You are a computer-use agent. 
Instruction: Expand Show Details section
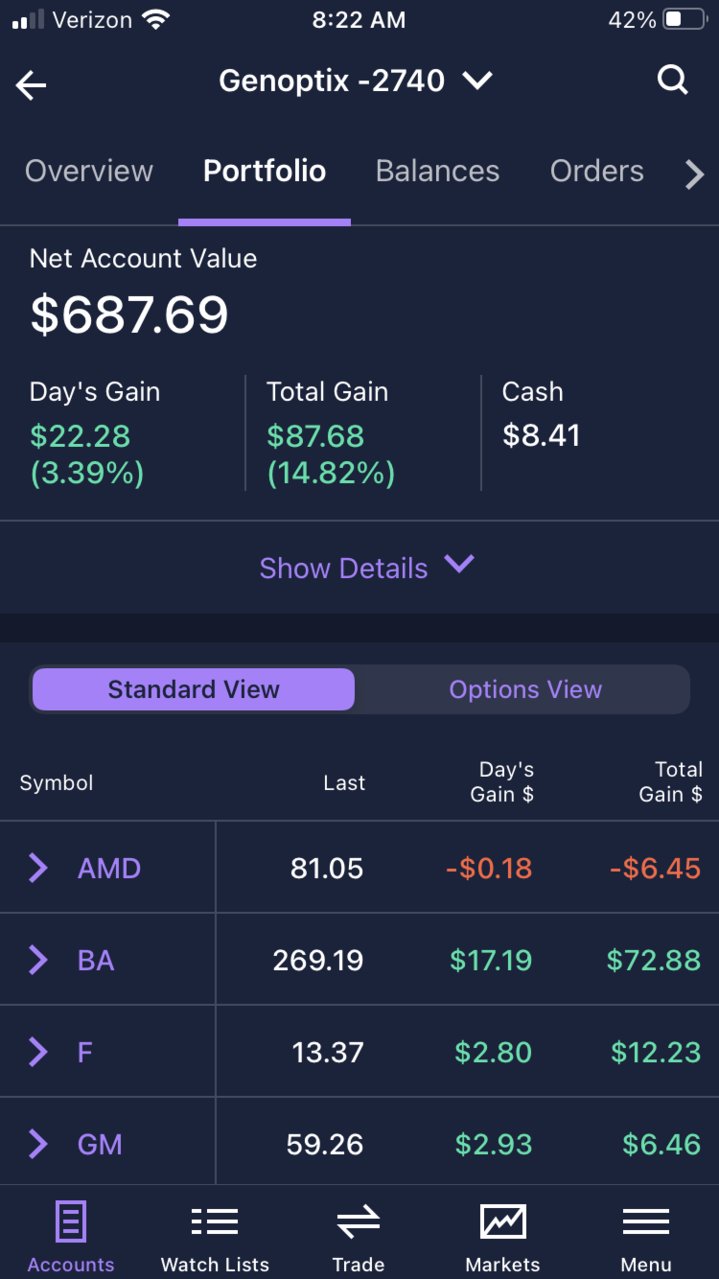click(x=366, y=567)
